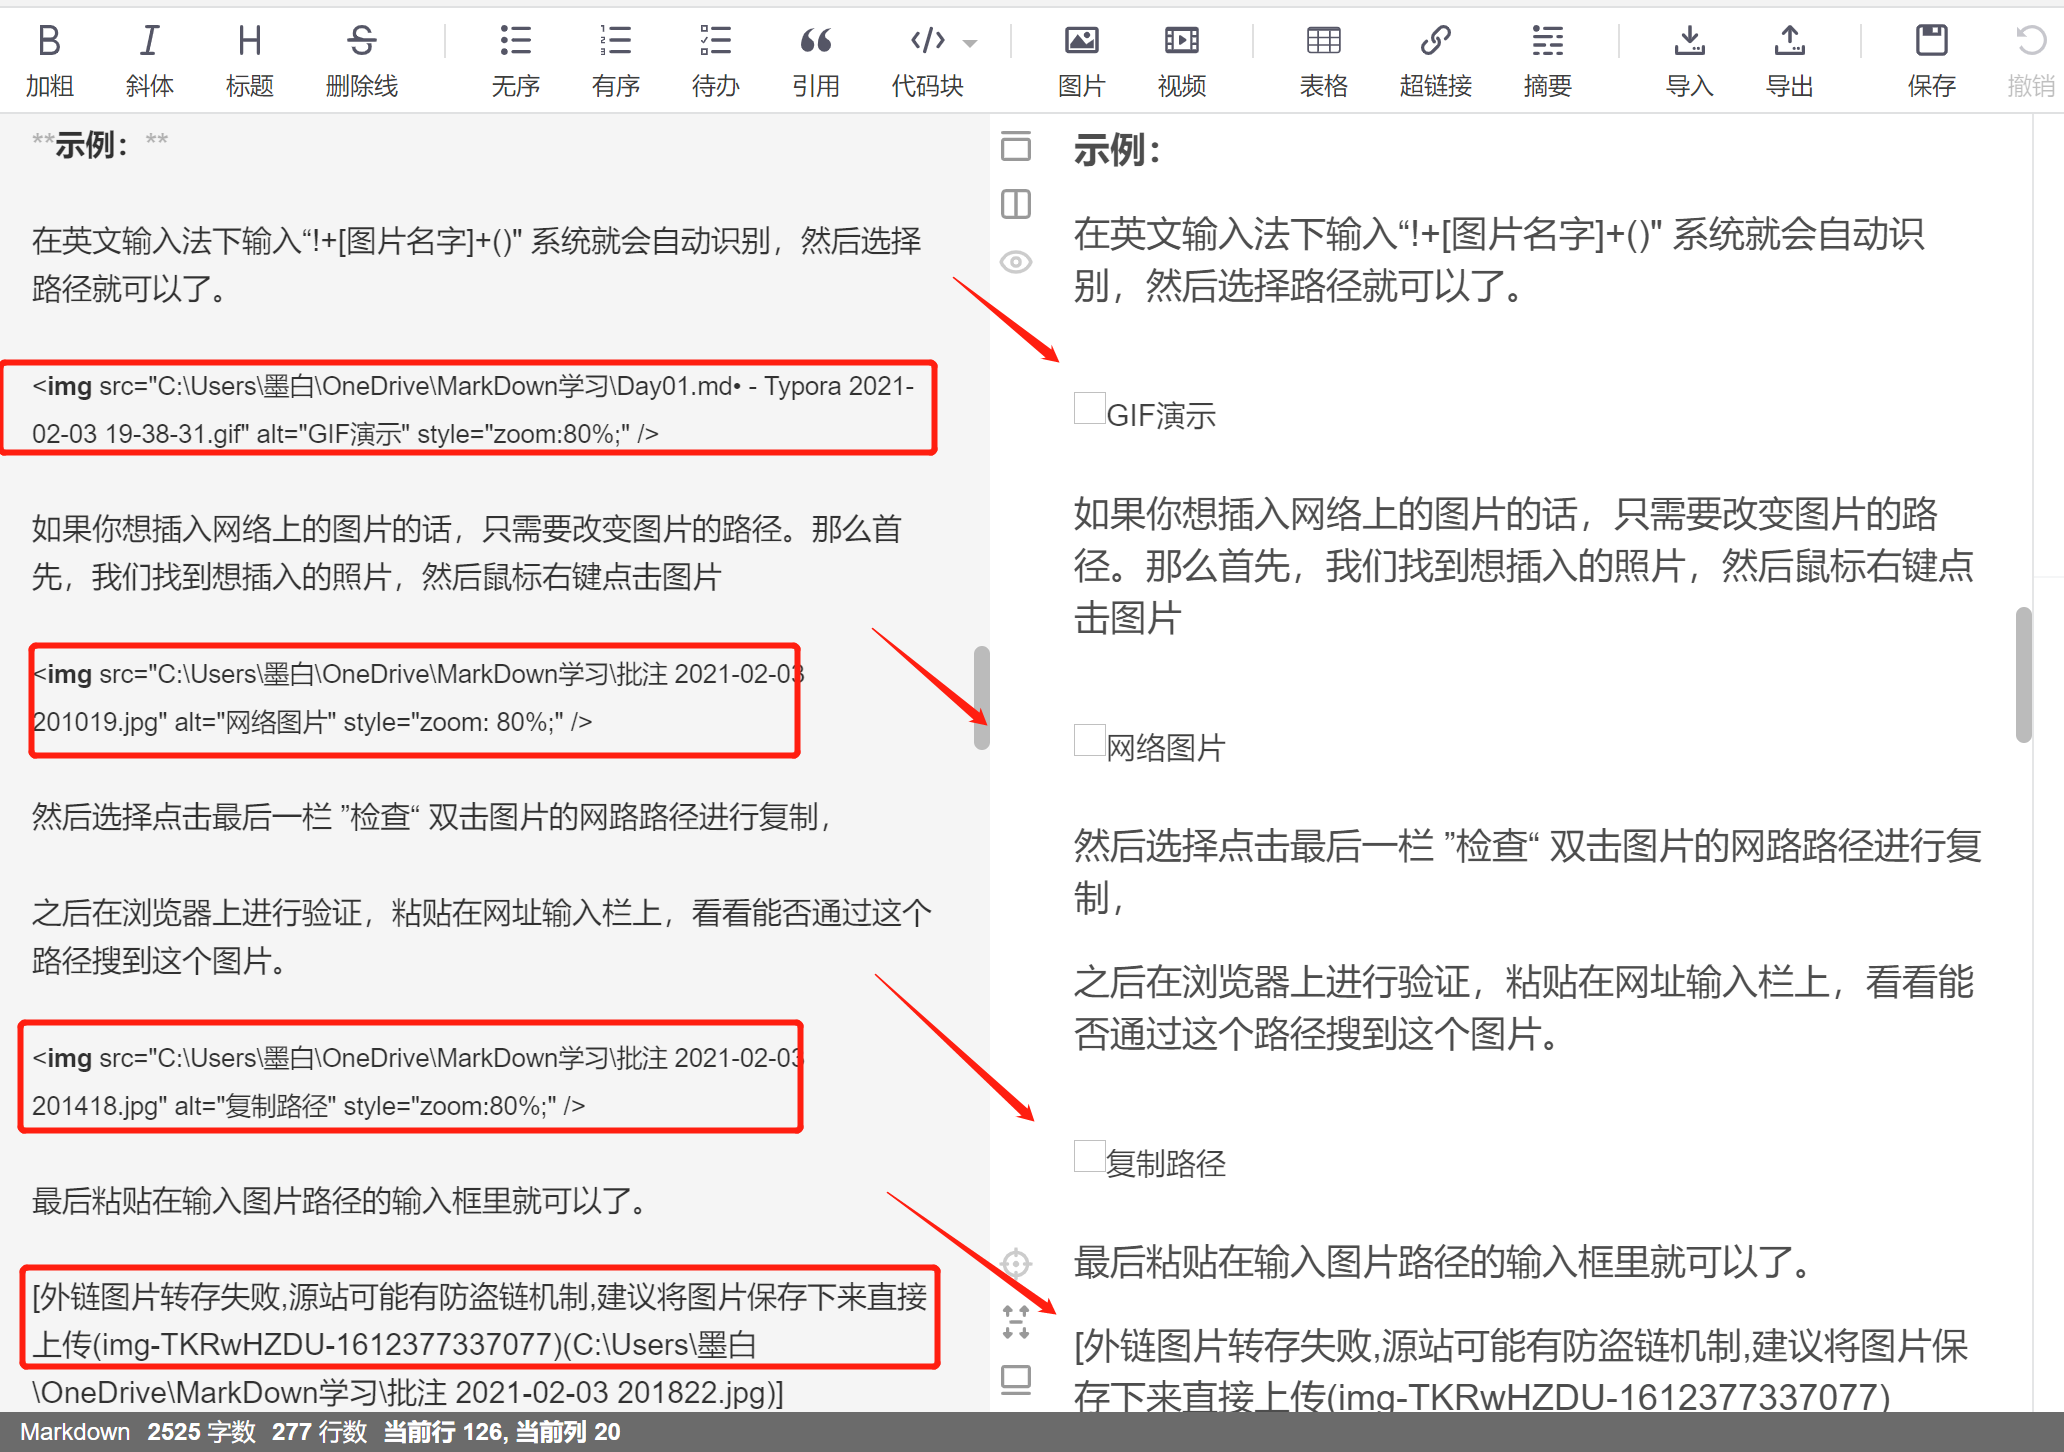
Task: Enable synchronized scrolling in side panel
Action: 1016,1323
